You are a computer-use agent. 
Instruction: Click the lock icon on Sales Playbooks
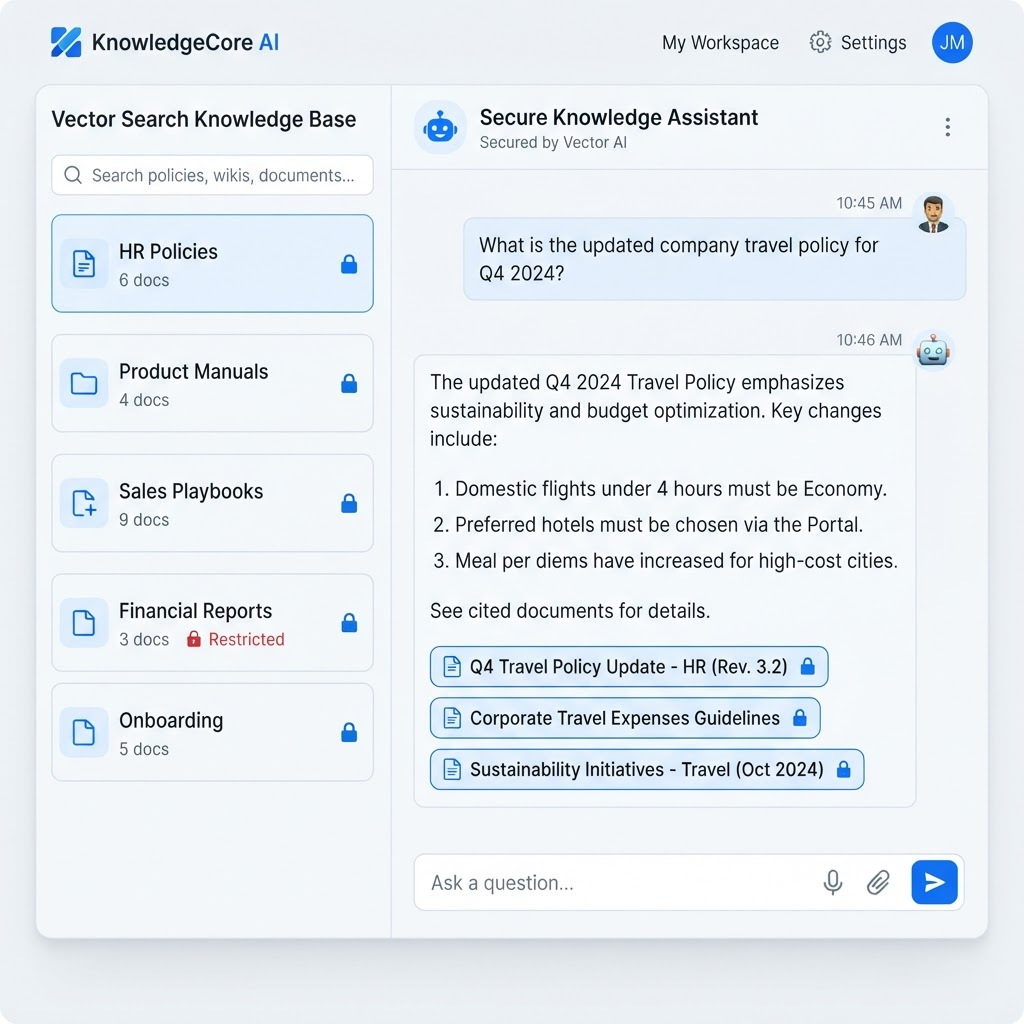[x=349, y=503]
